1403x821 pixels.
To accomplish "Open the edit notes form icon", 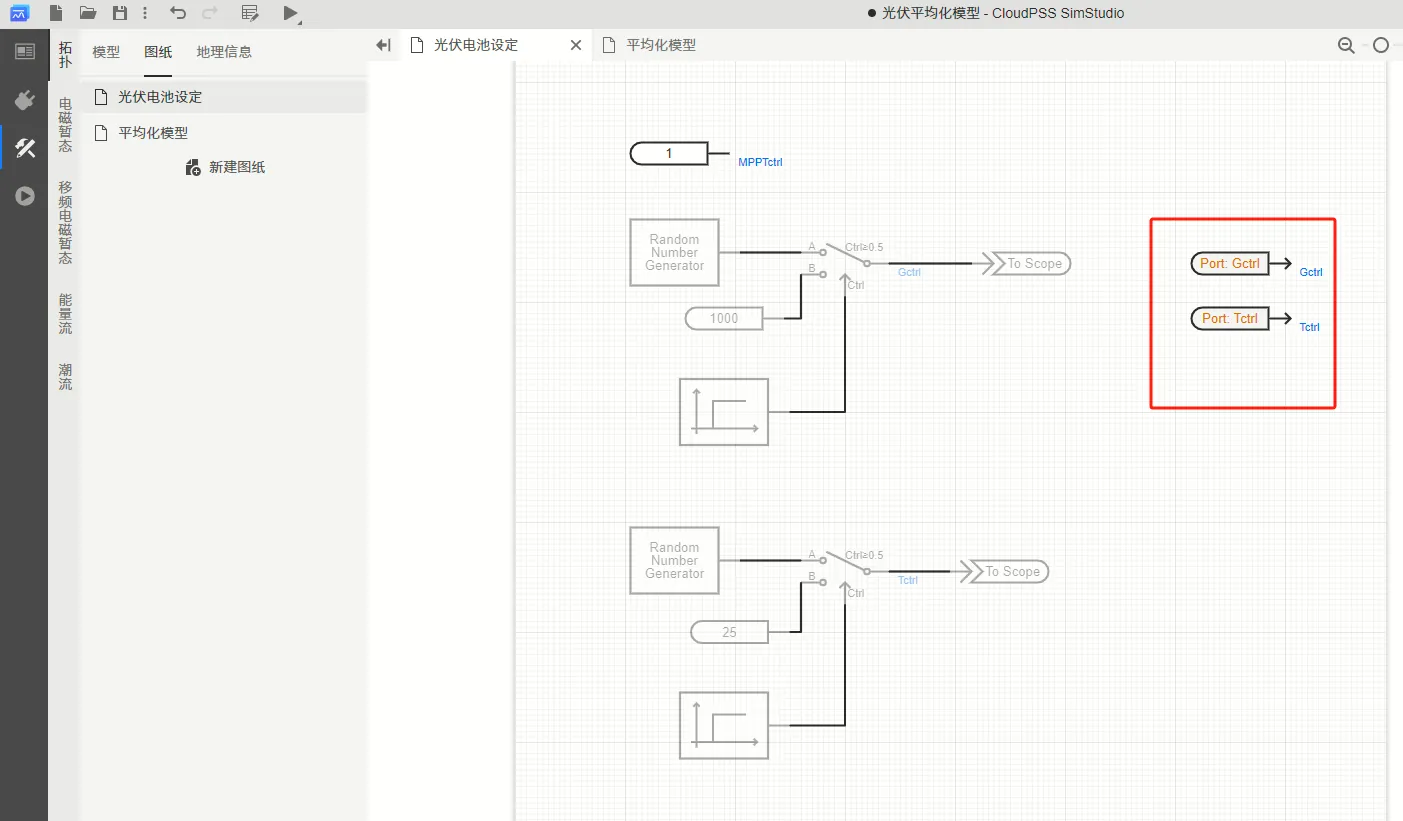I will (x=250, y=13).
